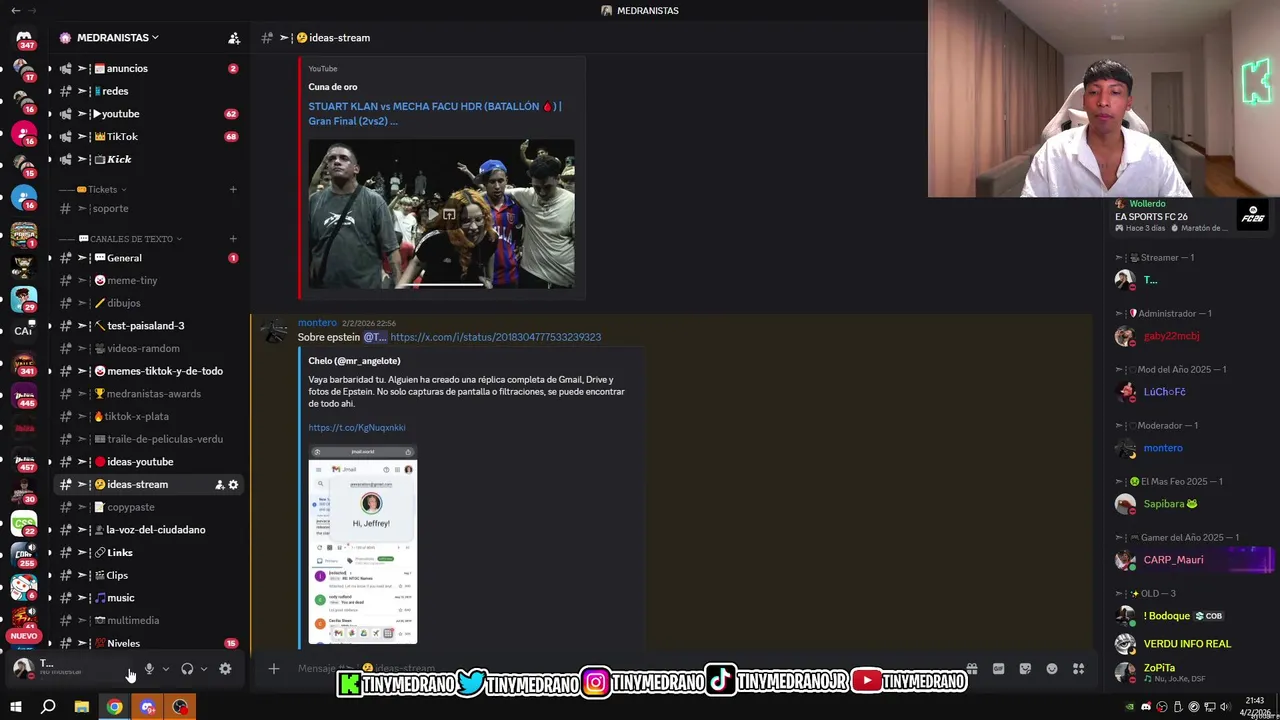Open the sticker picker
Image resolution: width=1280 pixels, height=720 pixels.
(x=1025, y=669)
